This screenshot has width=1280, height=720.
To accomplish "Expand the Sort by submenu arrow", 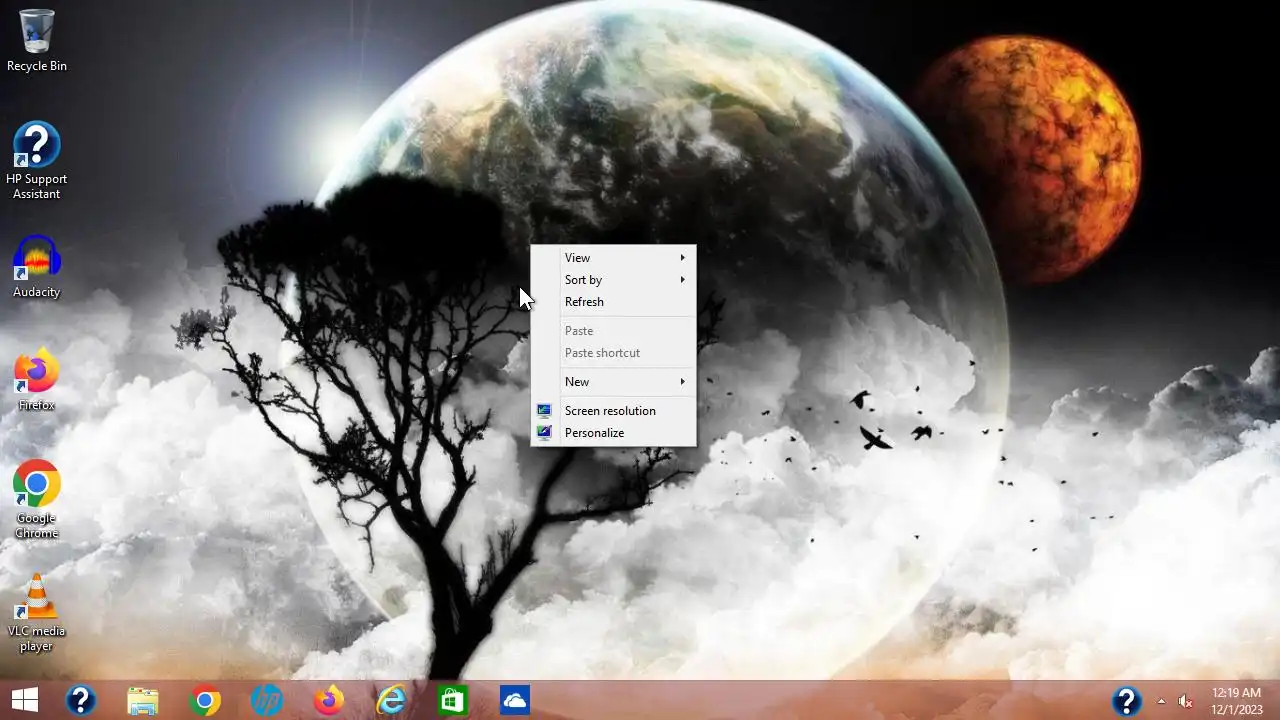I will click(x=683, y=280).
